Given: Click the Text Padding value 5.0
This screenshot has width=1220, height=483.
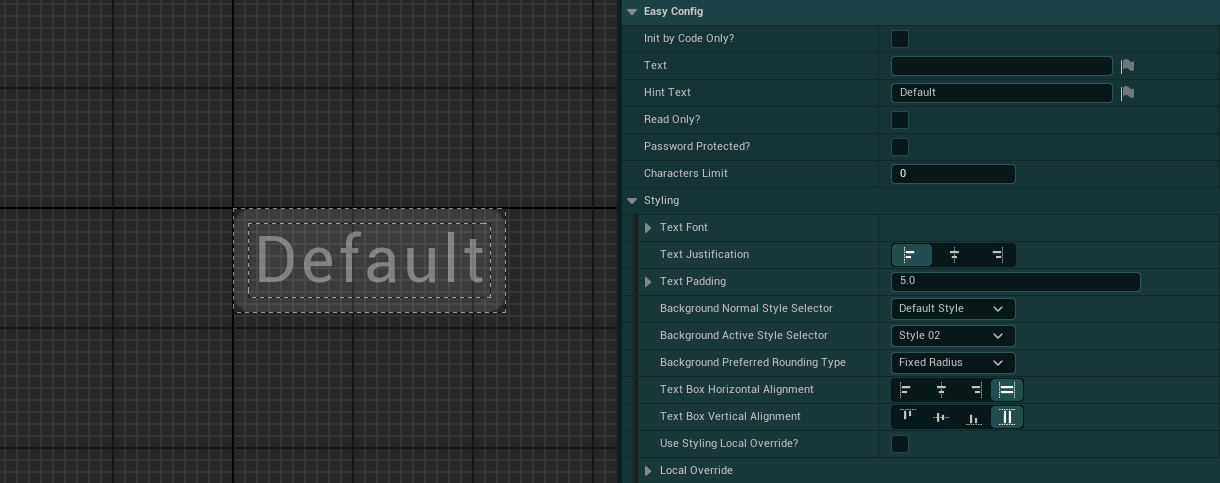Looking at the screenshot, I should [x=1015, y=282].
